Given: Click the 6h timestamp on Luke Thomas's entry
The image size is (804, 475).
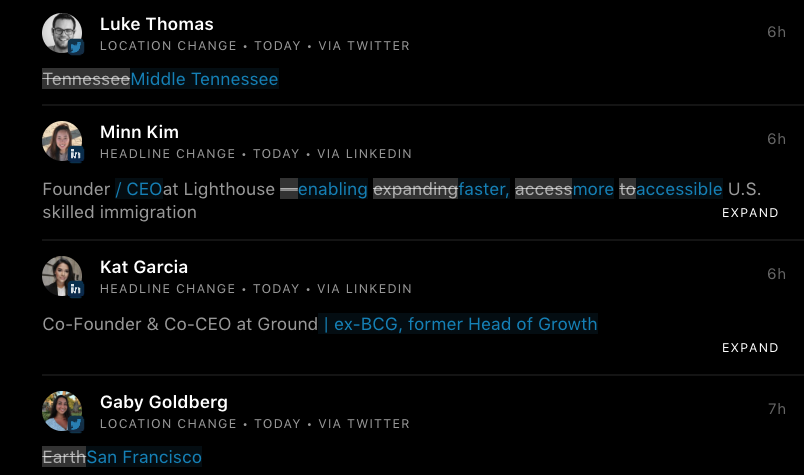Looking at the screenshot, I should coord(777,32).
